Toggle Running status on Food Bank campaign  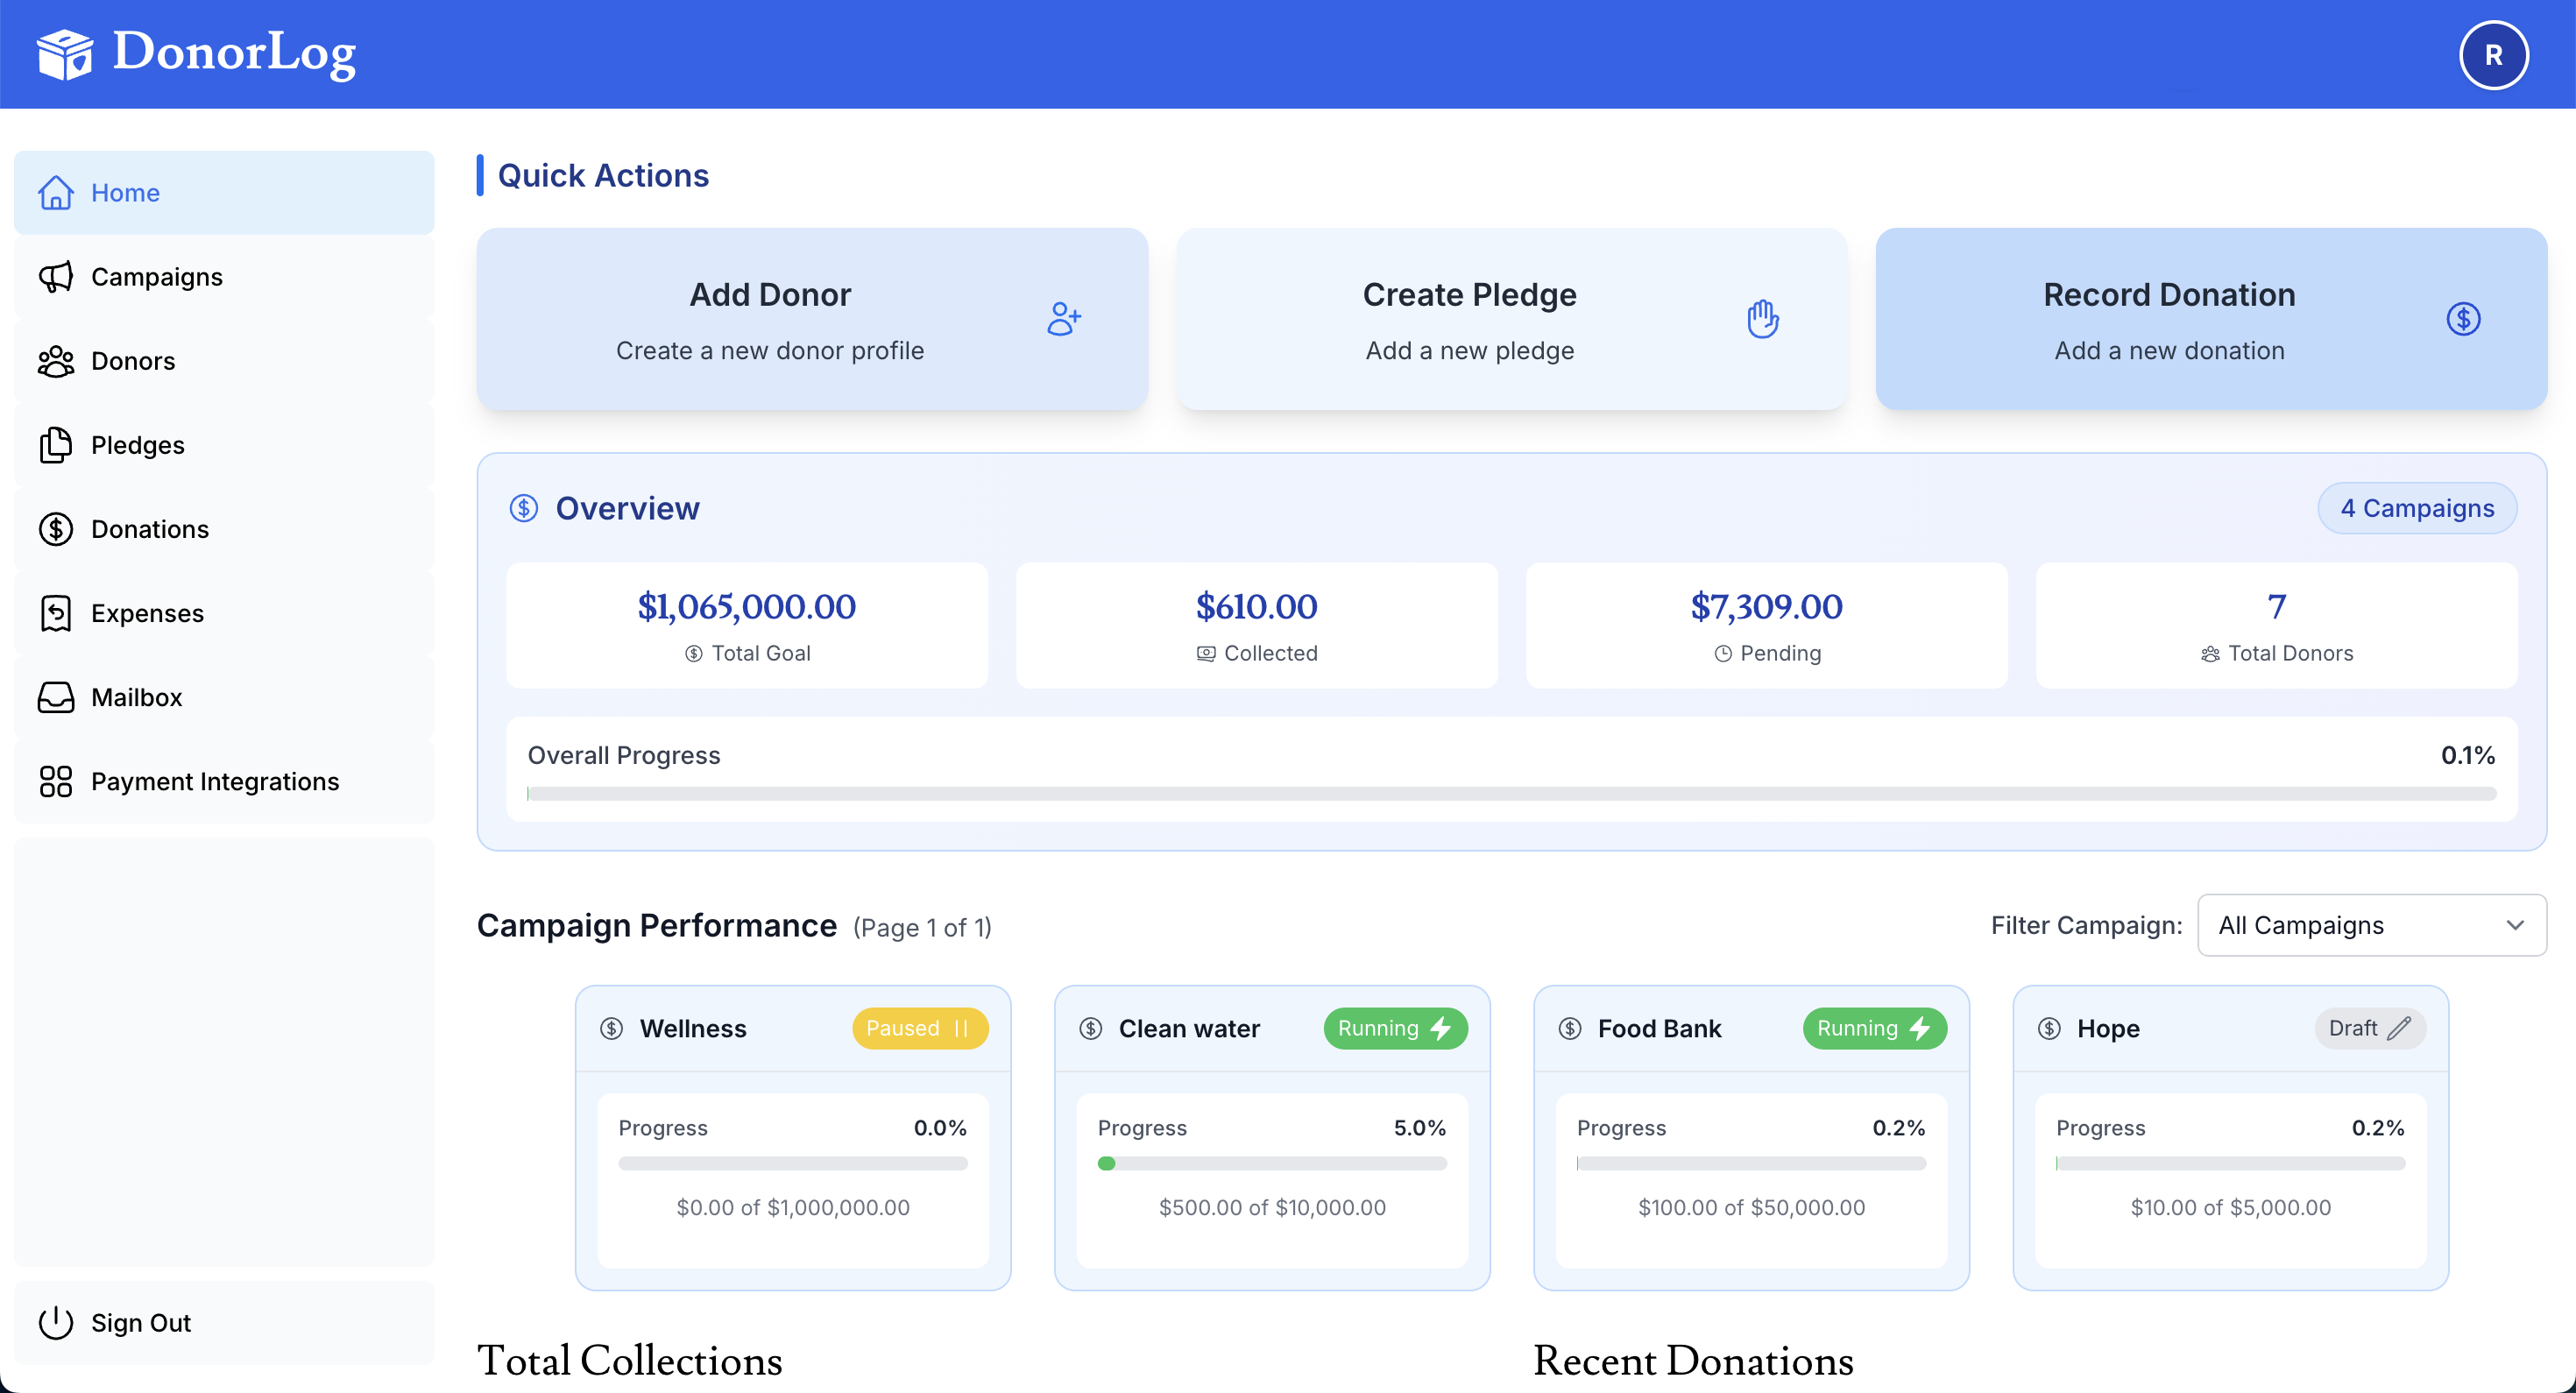[1874, 1028]
